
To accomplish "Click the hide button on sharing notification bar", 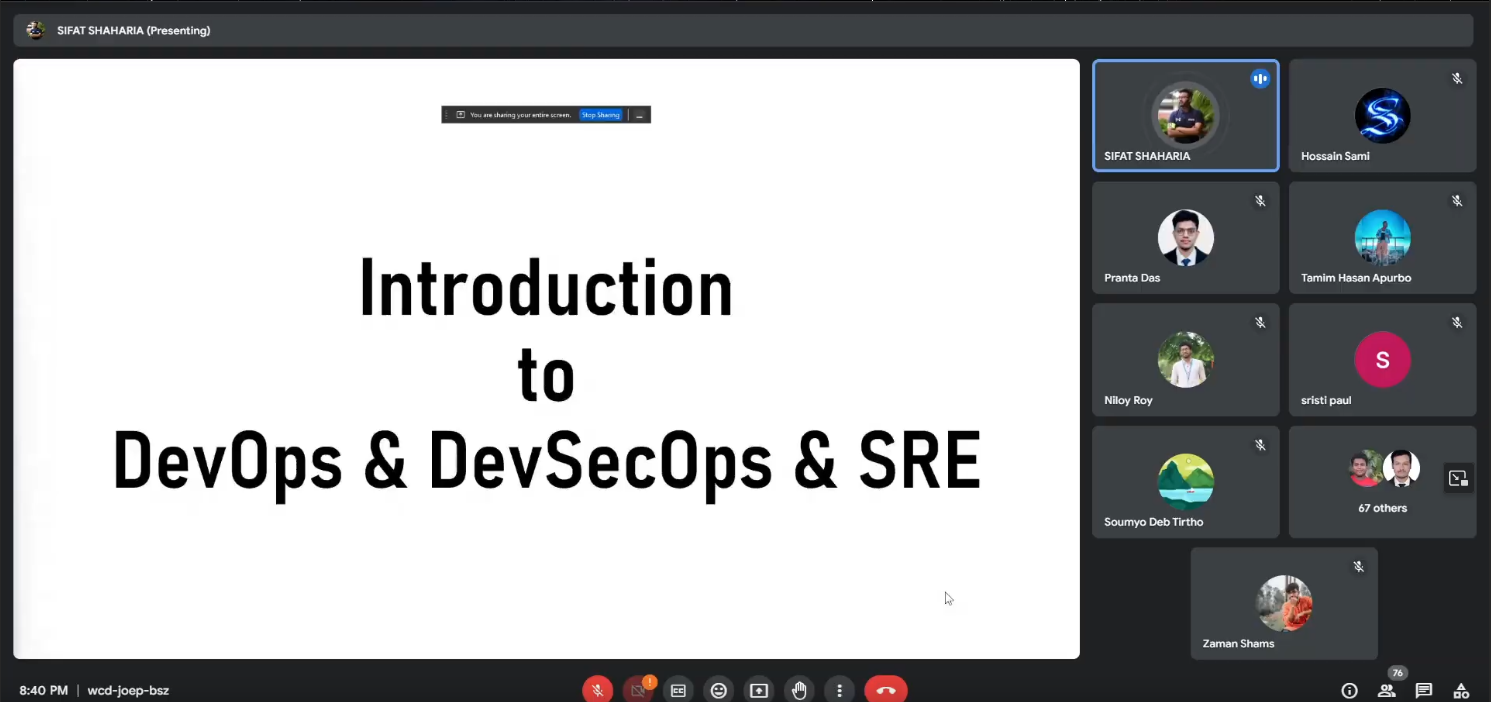I will click(639, 115).
